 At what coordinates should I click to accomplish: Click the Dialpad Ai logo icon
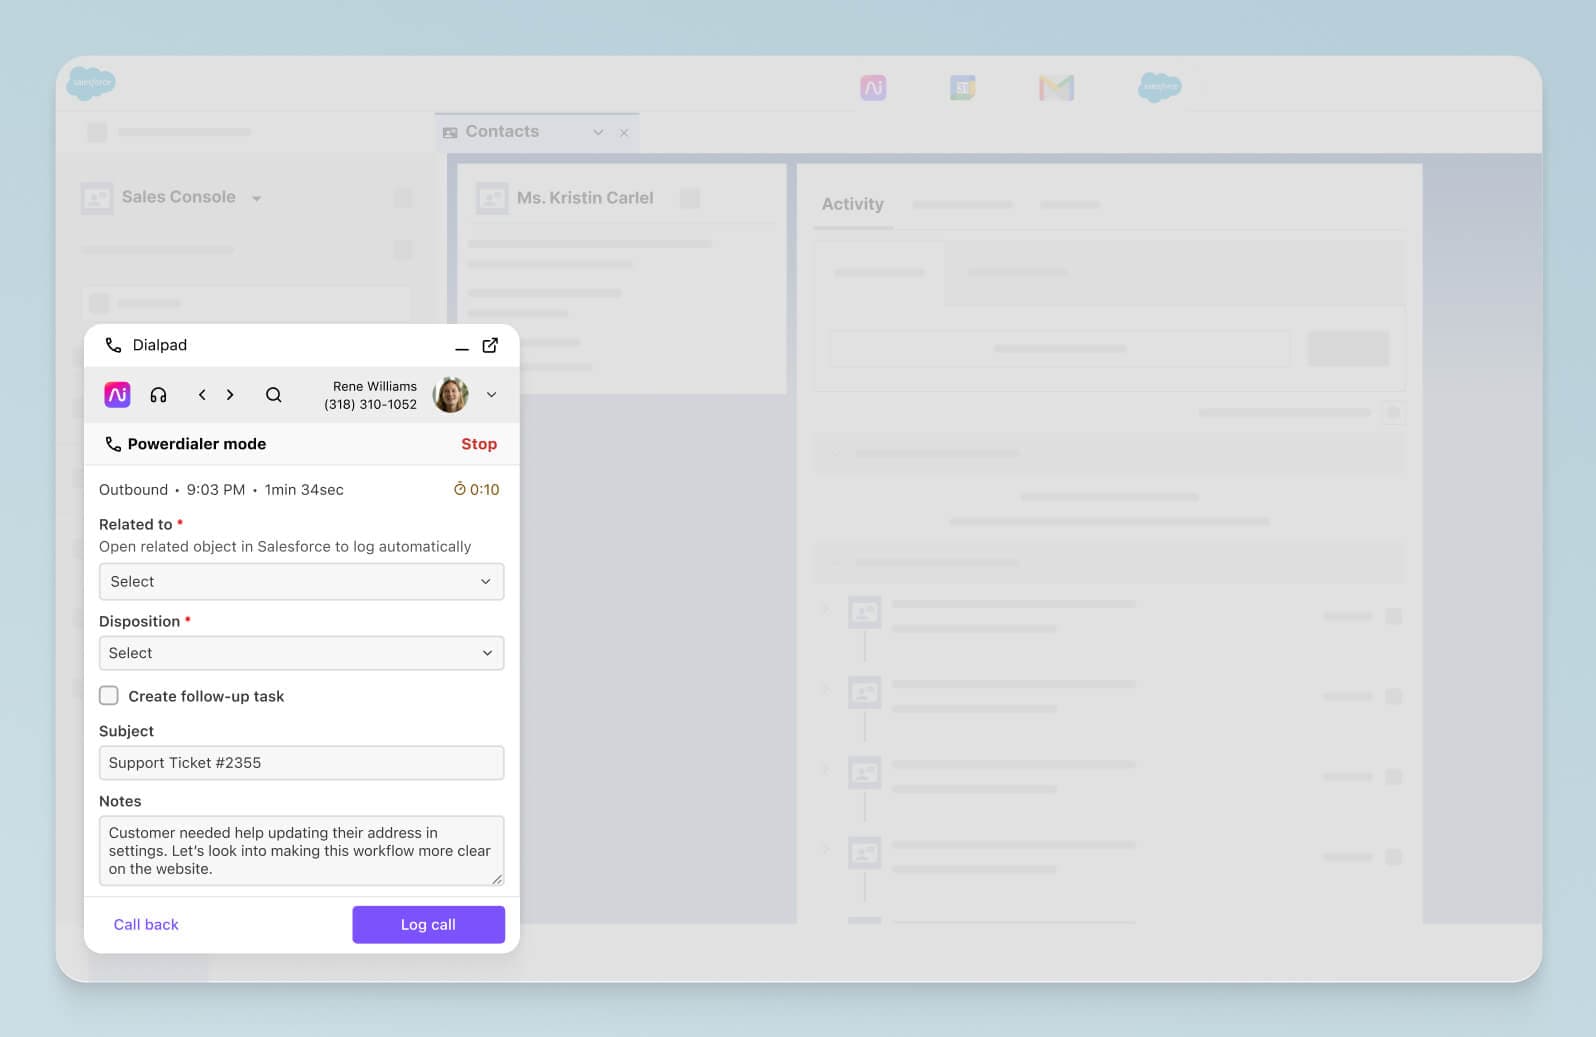pyautogui.click(x=117, y=395)
